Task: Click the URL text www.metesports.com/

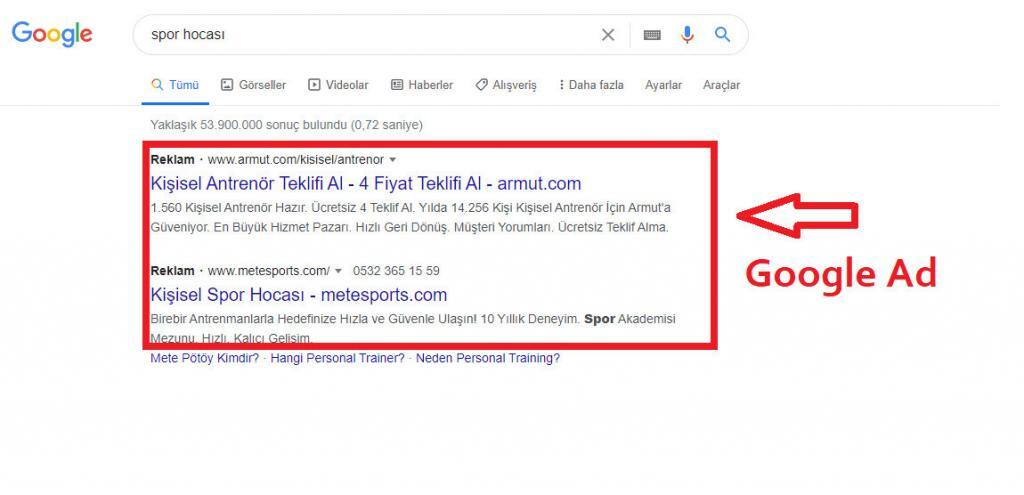Action: [x=269, y=271]
